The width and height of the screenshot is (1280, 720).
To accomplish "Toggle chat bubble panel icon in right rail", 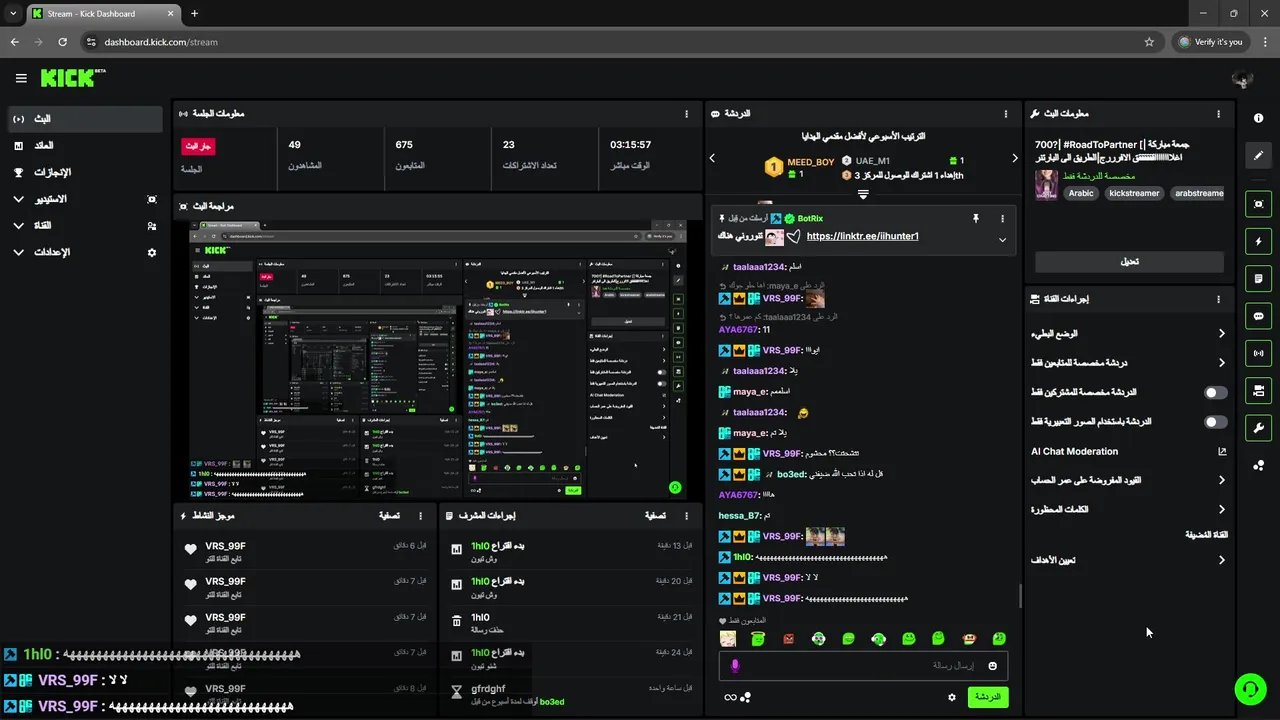I will click(x=1258, y=316).
